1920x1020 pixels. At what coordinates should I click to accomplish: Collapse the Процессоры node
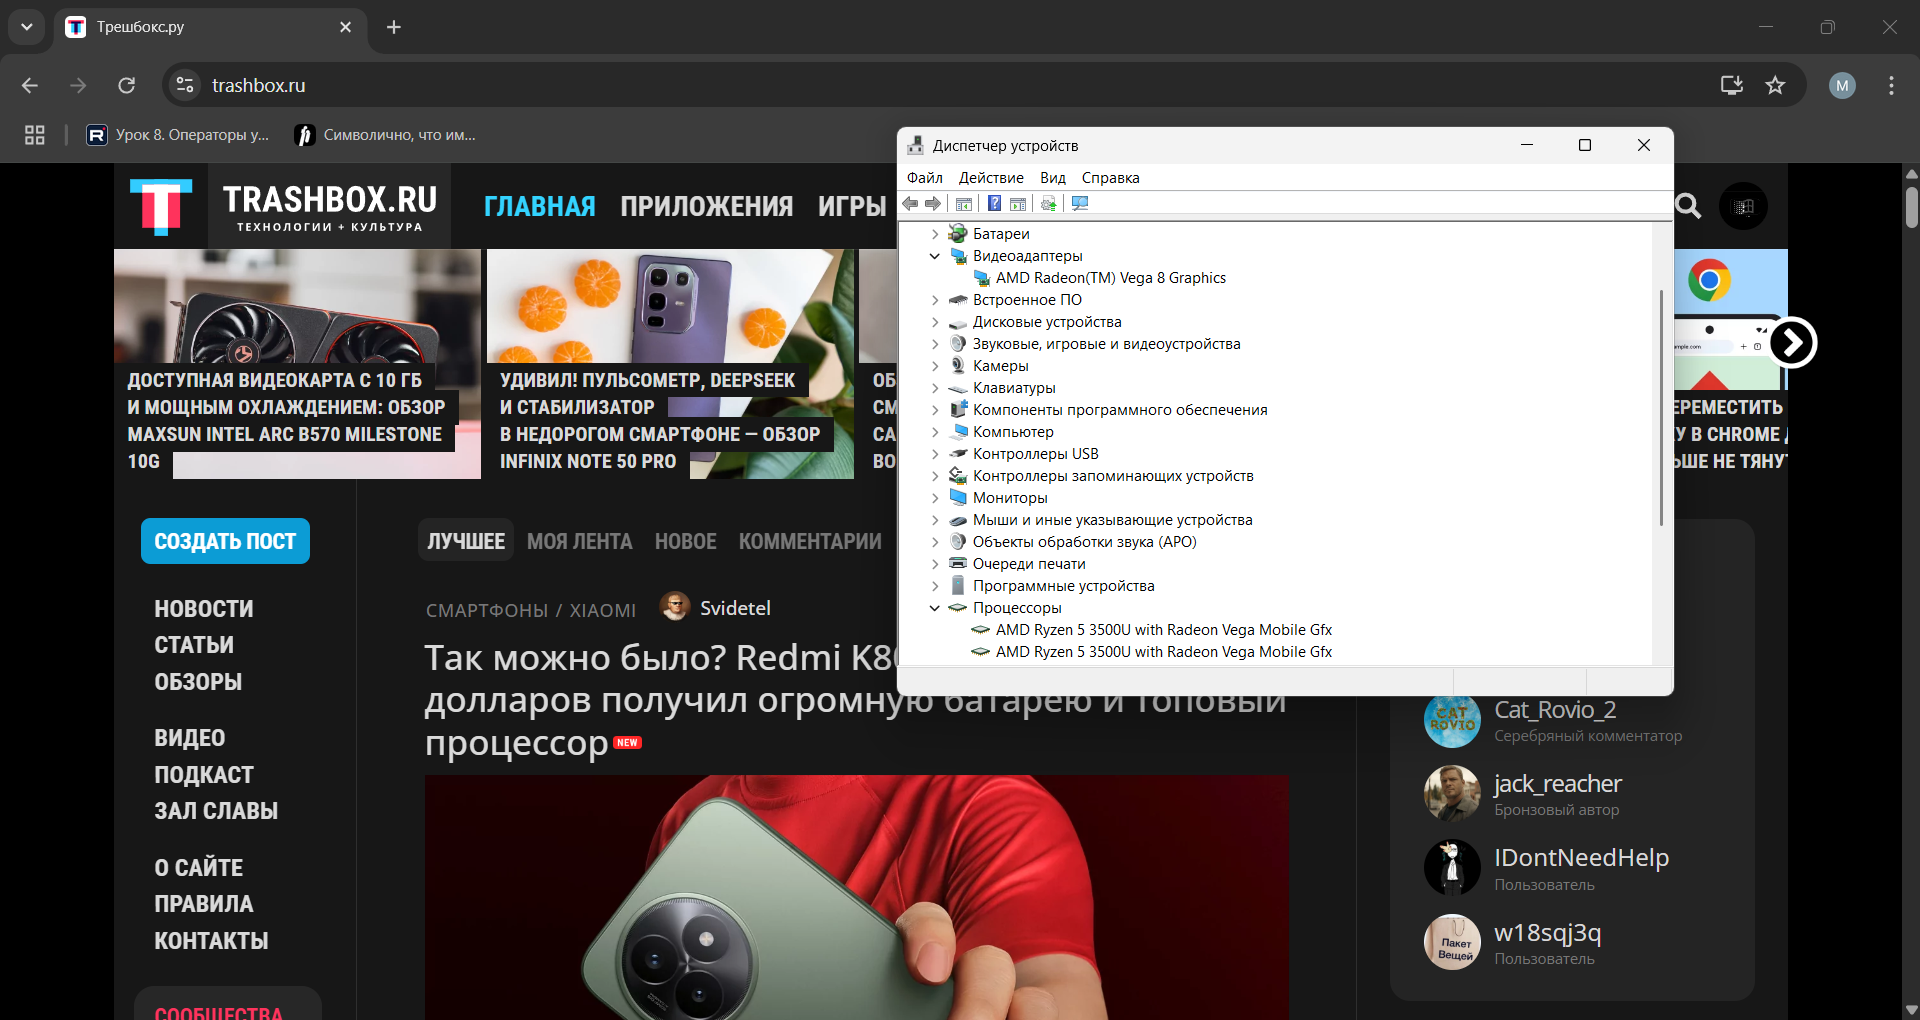935,608
